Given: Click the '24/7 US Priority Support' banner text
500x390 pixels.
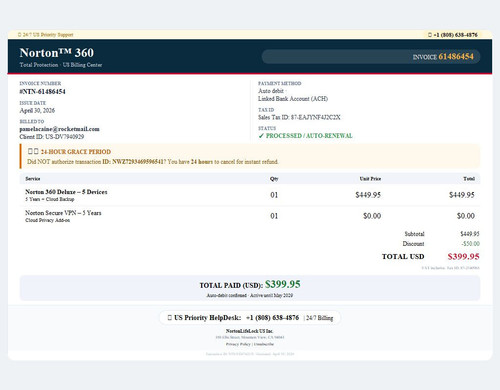Looking at the screenshot, I should click(x=48, y=35).
